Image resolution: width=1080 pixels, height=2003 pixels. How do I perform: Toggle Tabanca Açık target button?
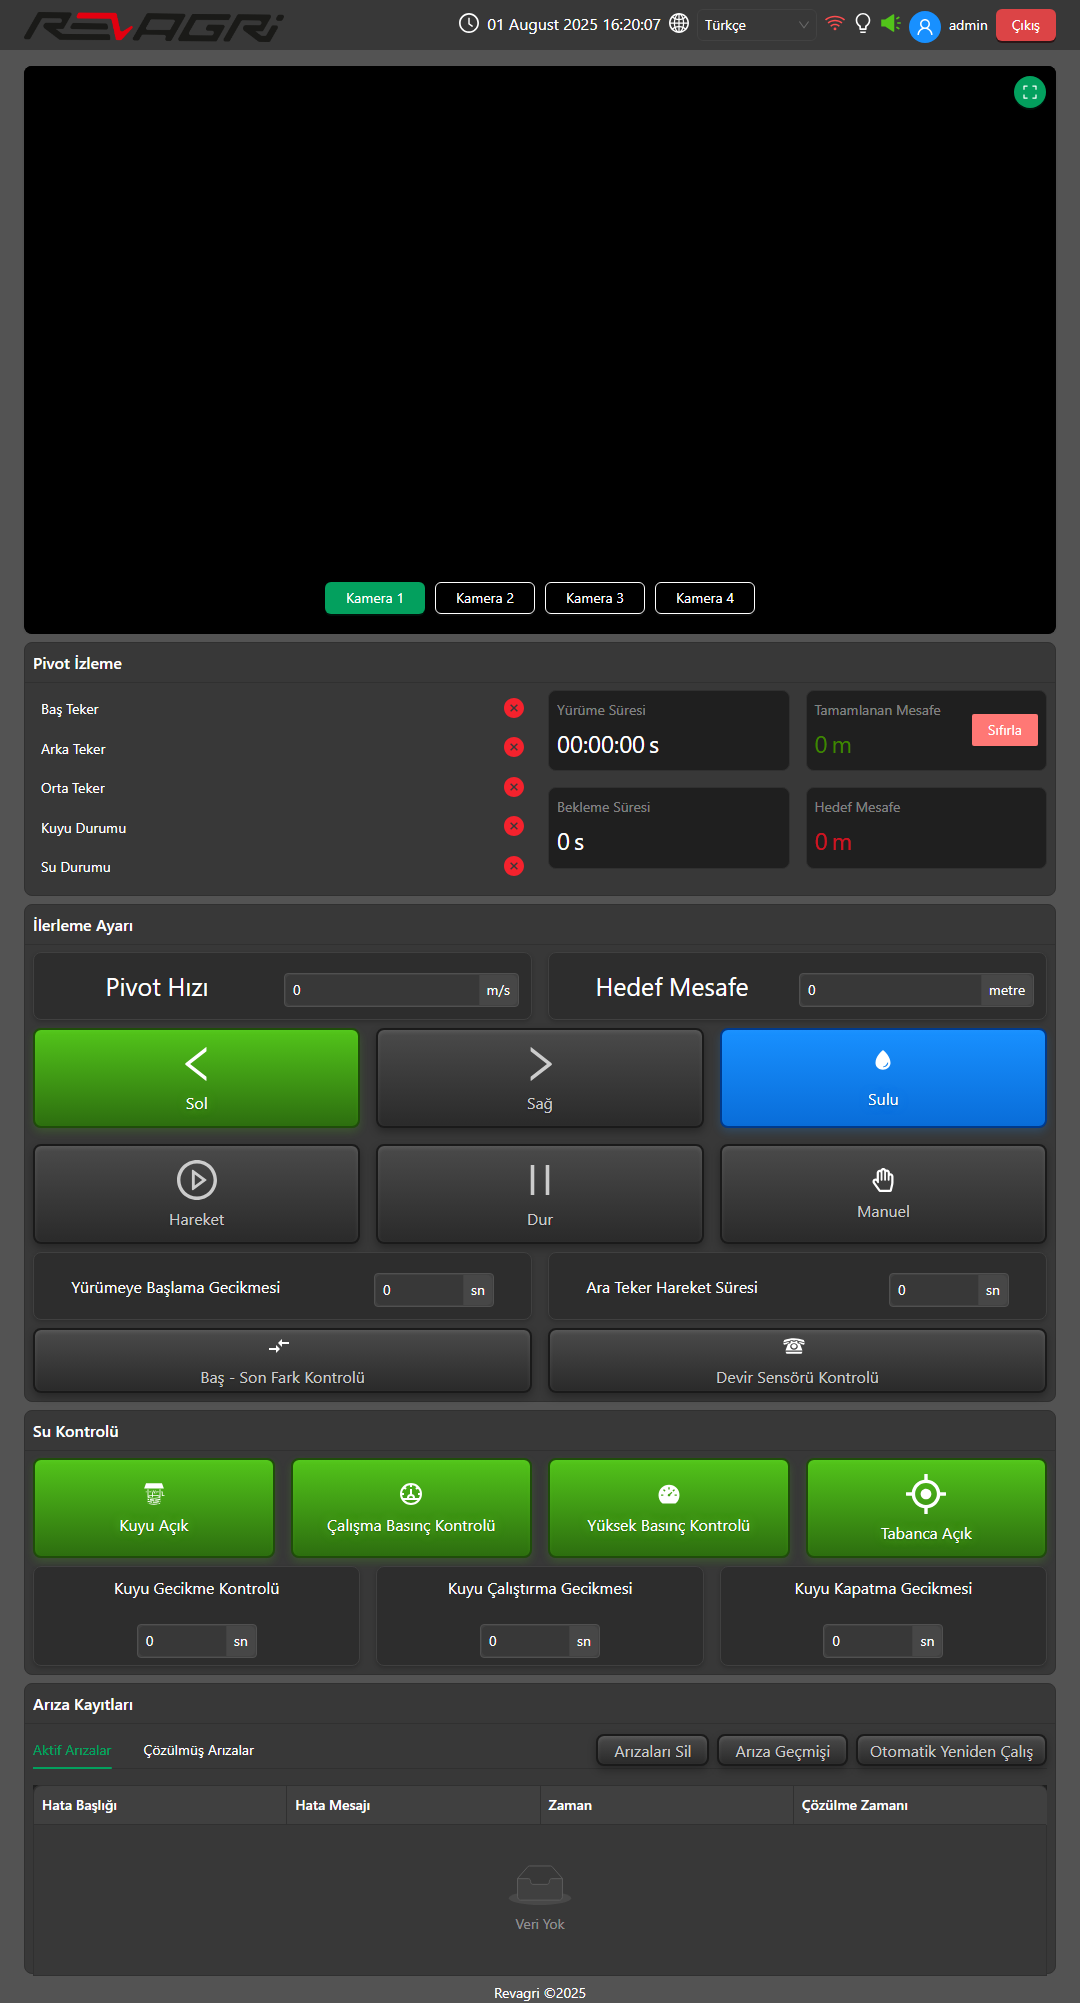click(926, 1508)
